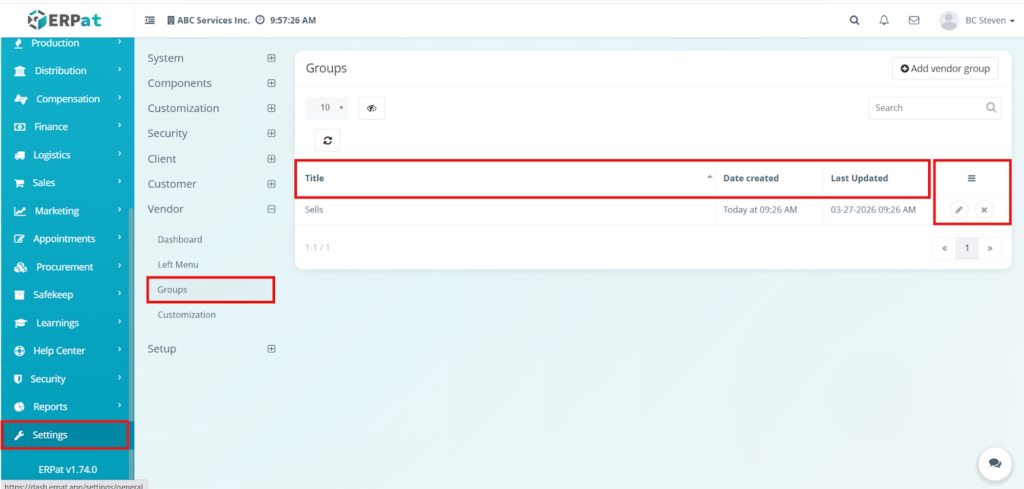Click the Procurement cubes icon
The width and height of the screenshot is (1024, 489).
coord(21,267)
